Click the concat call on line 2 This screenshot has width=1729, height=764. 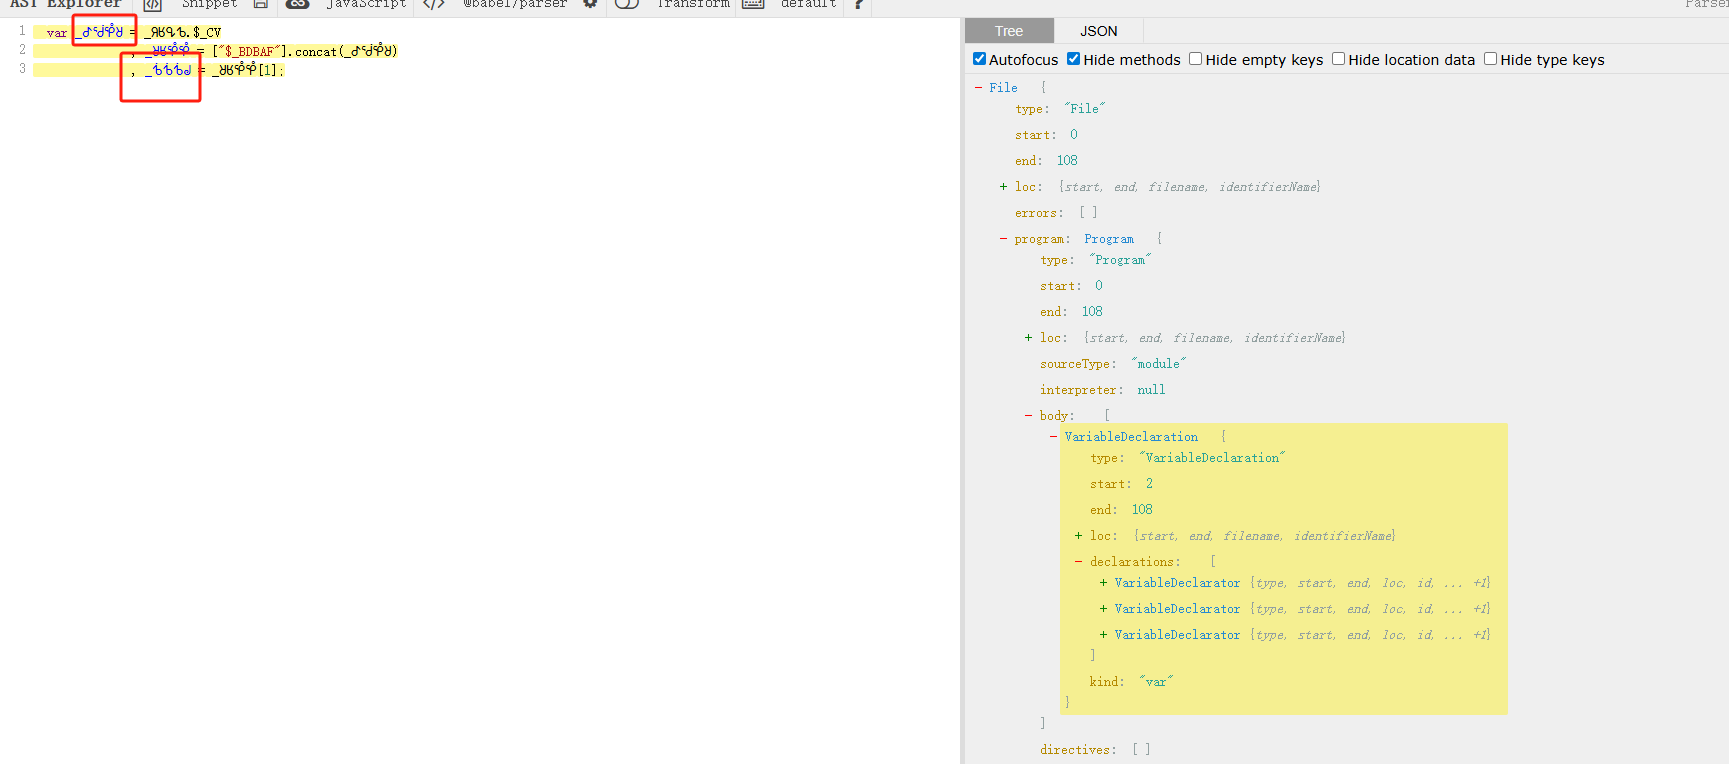316,51
